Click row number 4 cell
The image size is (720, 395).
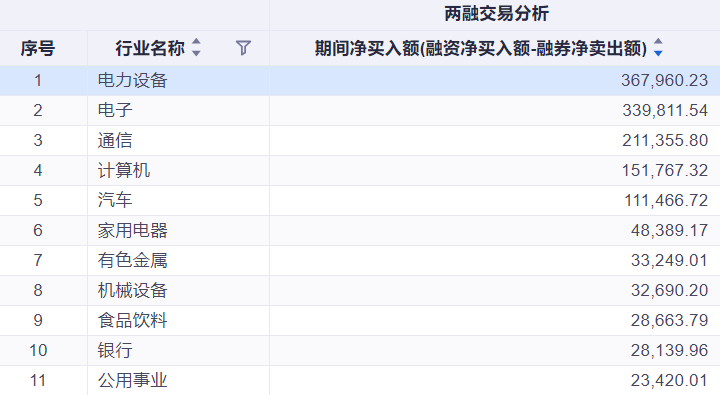click(43, 170)
